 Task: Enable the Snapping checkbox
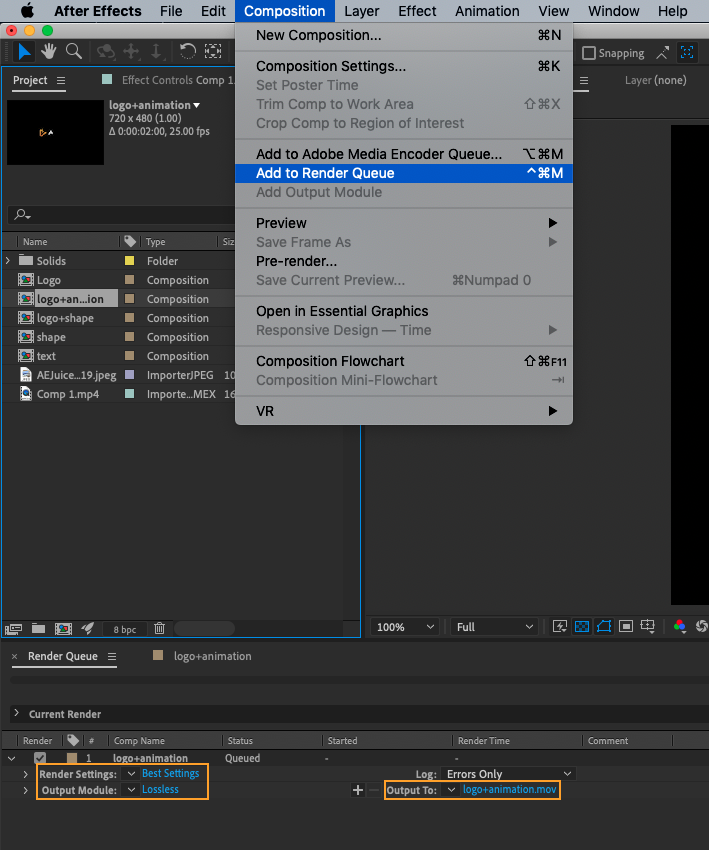(589, 53)
